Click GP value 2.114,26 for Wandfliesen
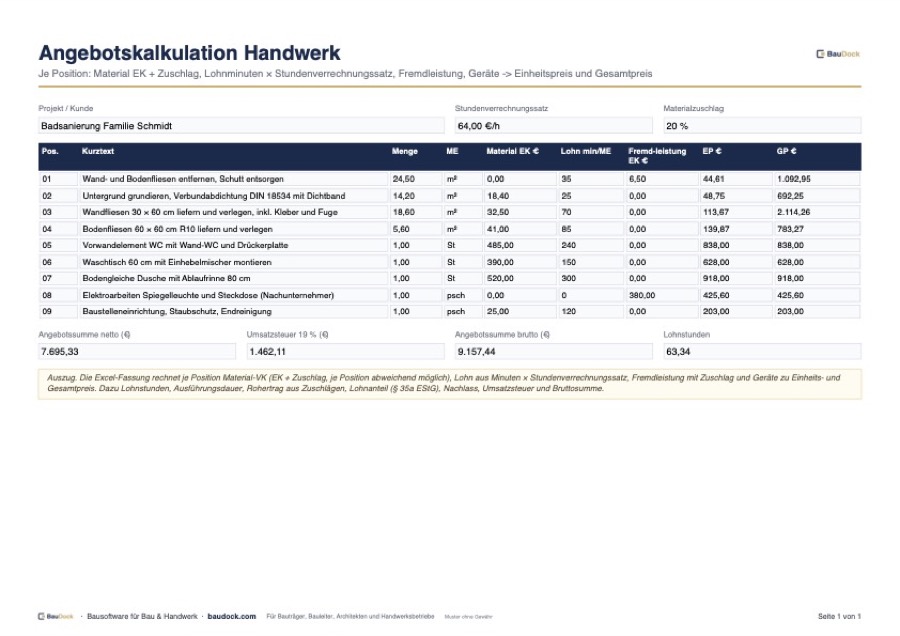 pyautogui.click(x=817, y=212)
